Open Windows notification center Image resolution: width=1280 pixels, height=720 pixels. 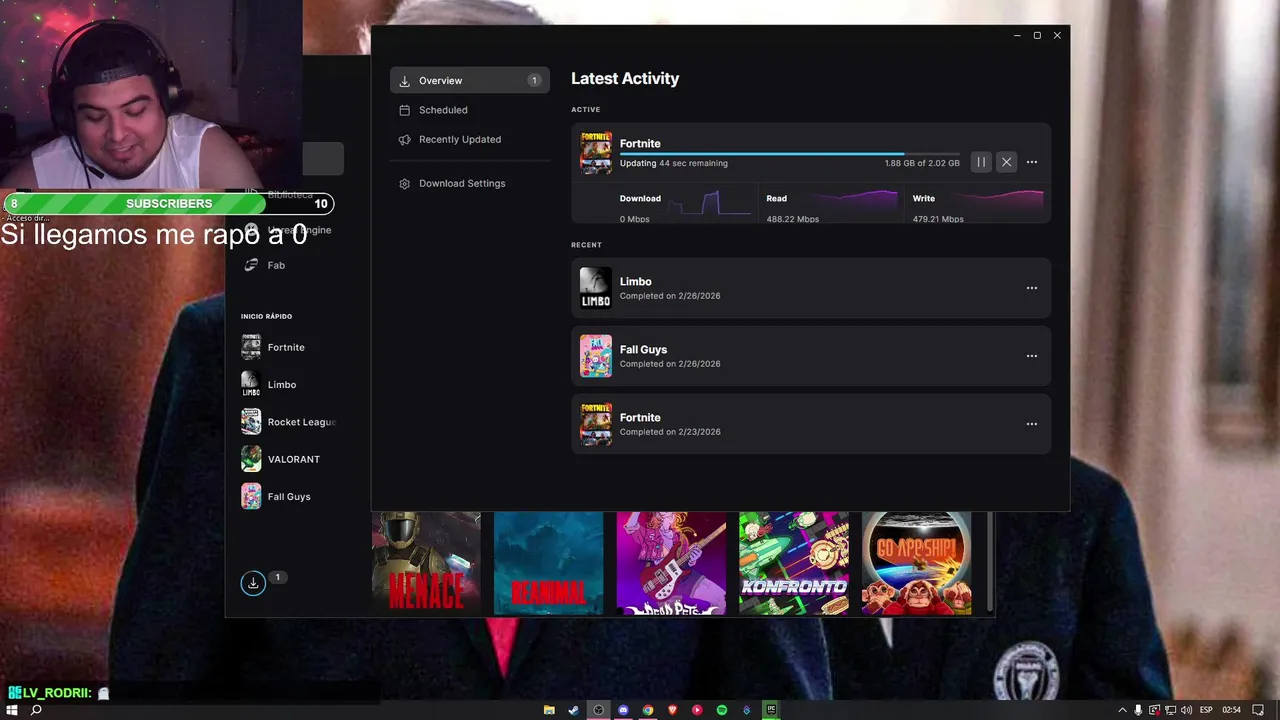pyautogui.click(x=1258, y=710)
